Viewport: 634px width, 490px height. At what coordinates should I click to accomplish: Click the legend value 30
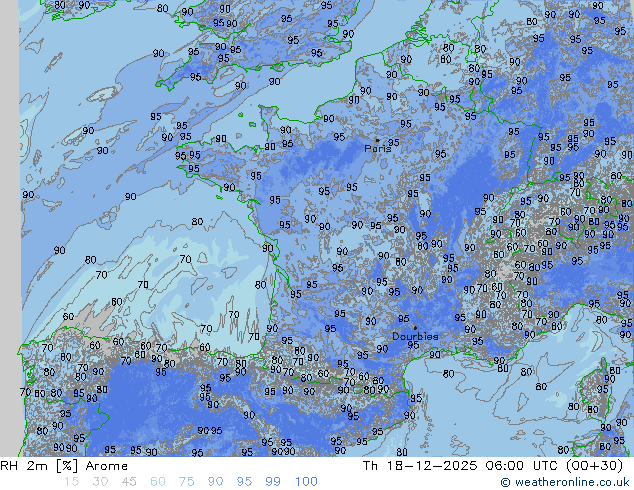100,482
